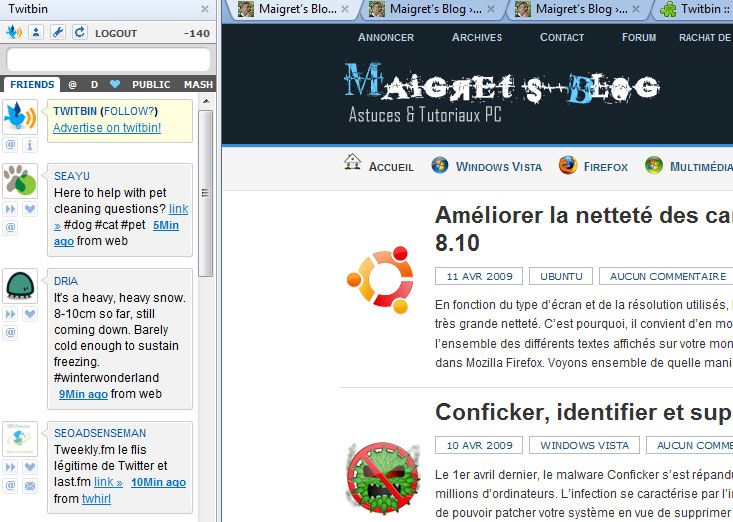Open Forum in blog top menu
This screenshot has width=733, height=522.
(639, 37)
